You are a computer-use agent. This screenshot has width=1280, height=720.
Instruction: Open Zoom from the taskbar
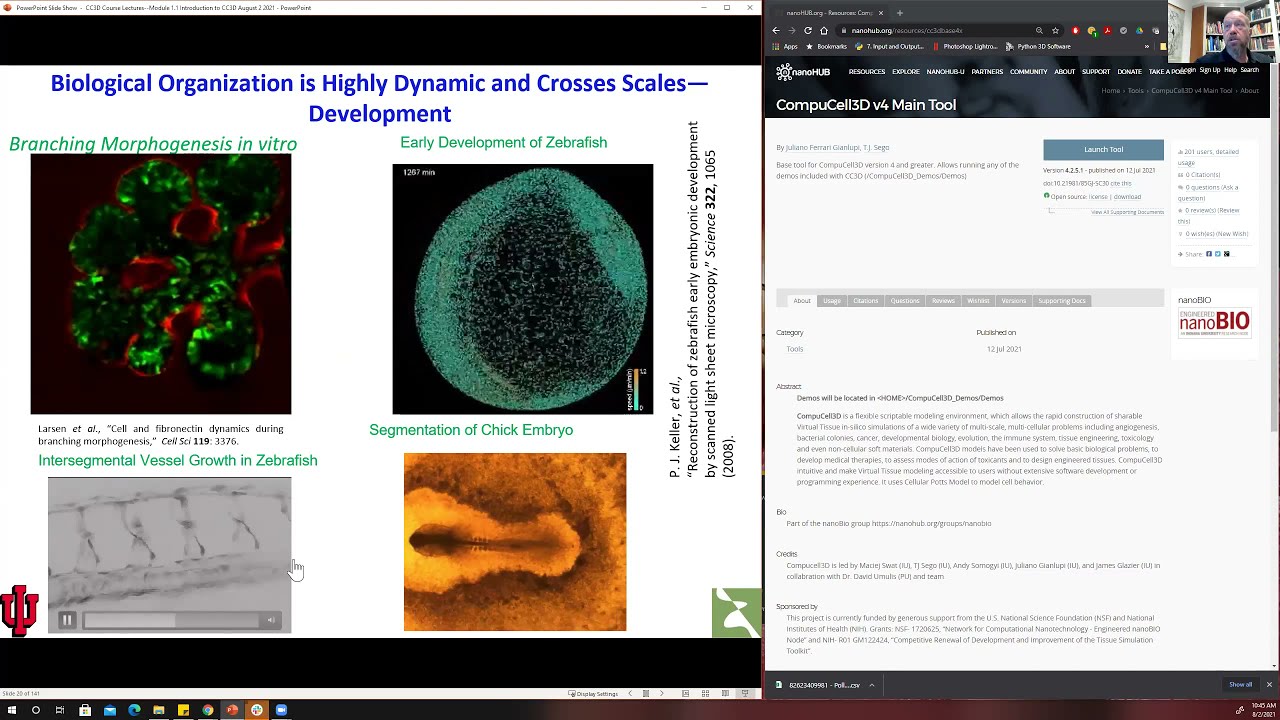pyautogui.click(x=281, y=710)
